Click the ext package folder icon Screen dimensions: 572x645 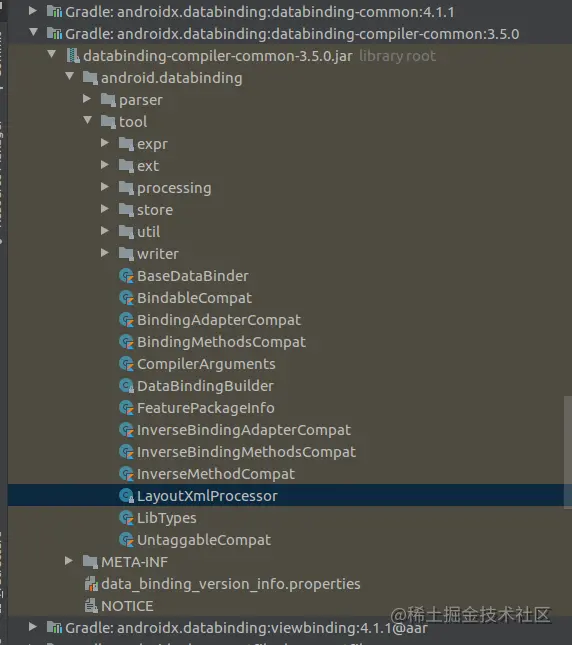coord(126,166)
